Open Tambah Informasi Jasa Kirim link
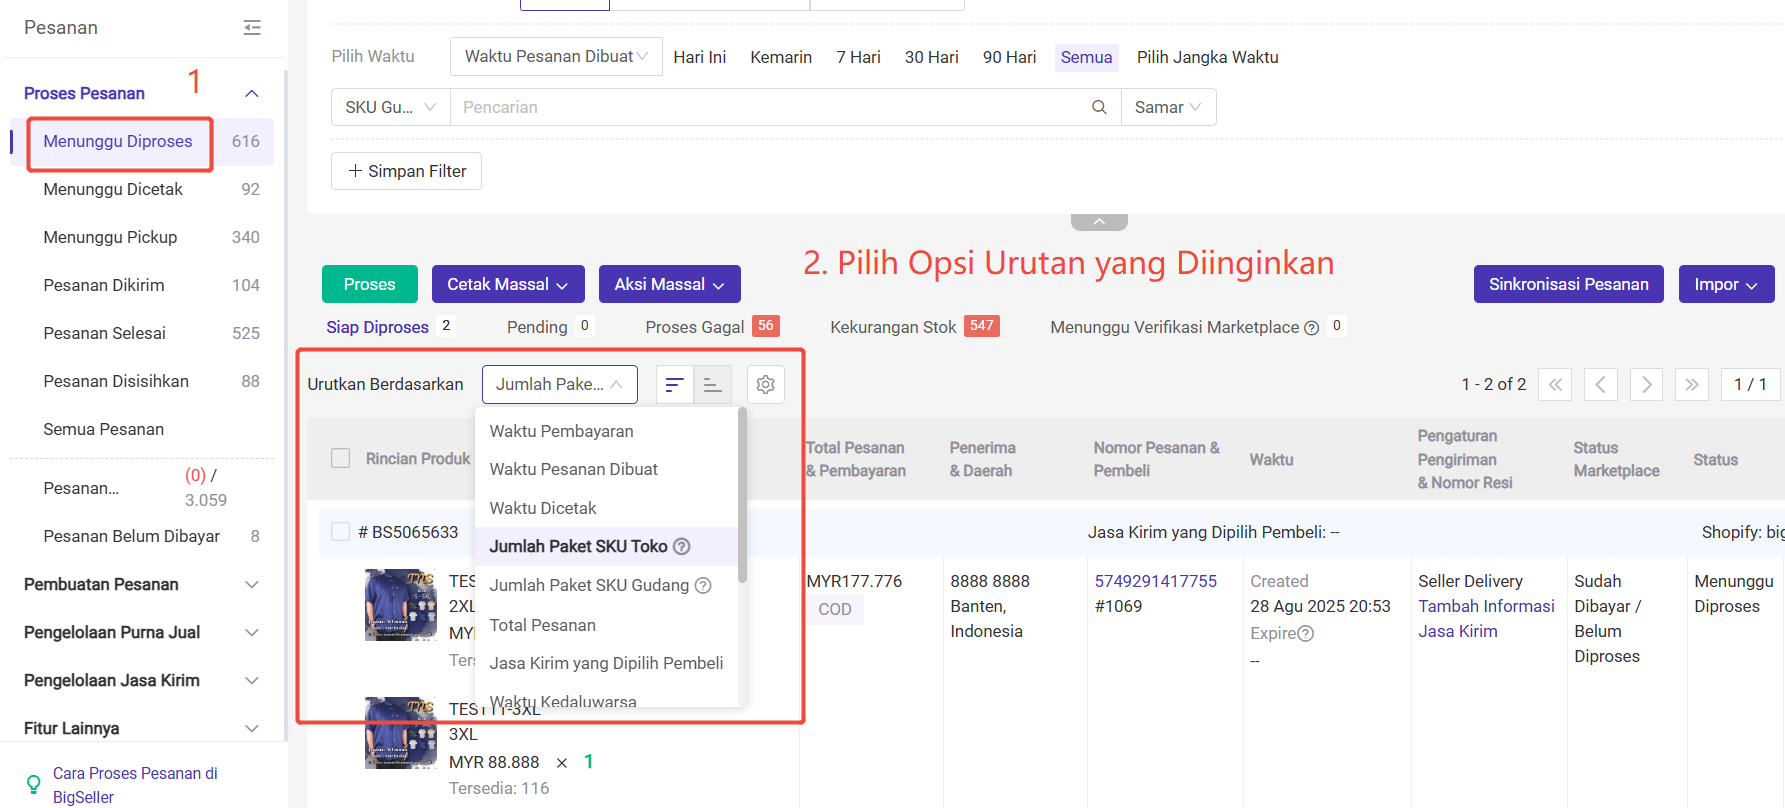The height and width of the screenshot is (808, 1785). (1486, 619)
